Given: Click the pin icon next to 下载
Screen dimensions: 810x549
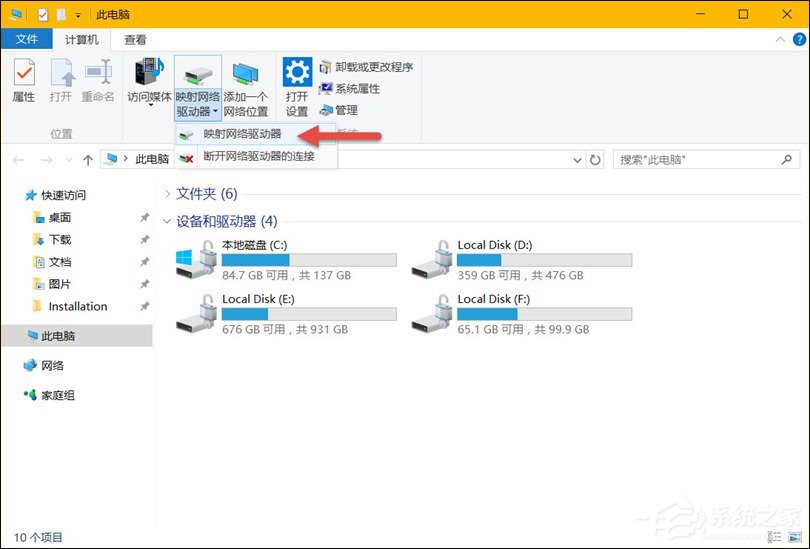Looking at the screenshot, I should [x=145, y=240].
